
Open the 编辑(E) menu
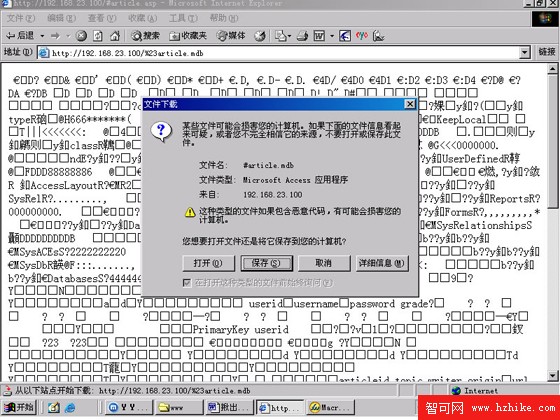pos(61,18)
